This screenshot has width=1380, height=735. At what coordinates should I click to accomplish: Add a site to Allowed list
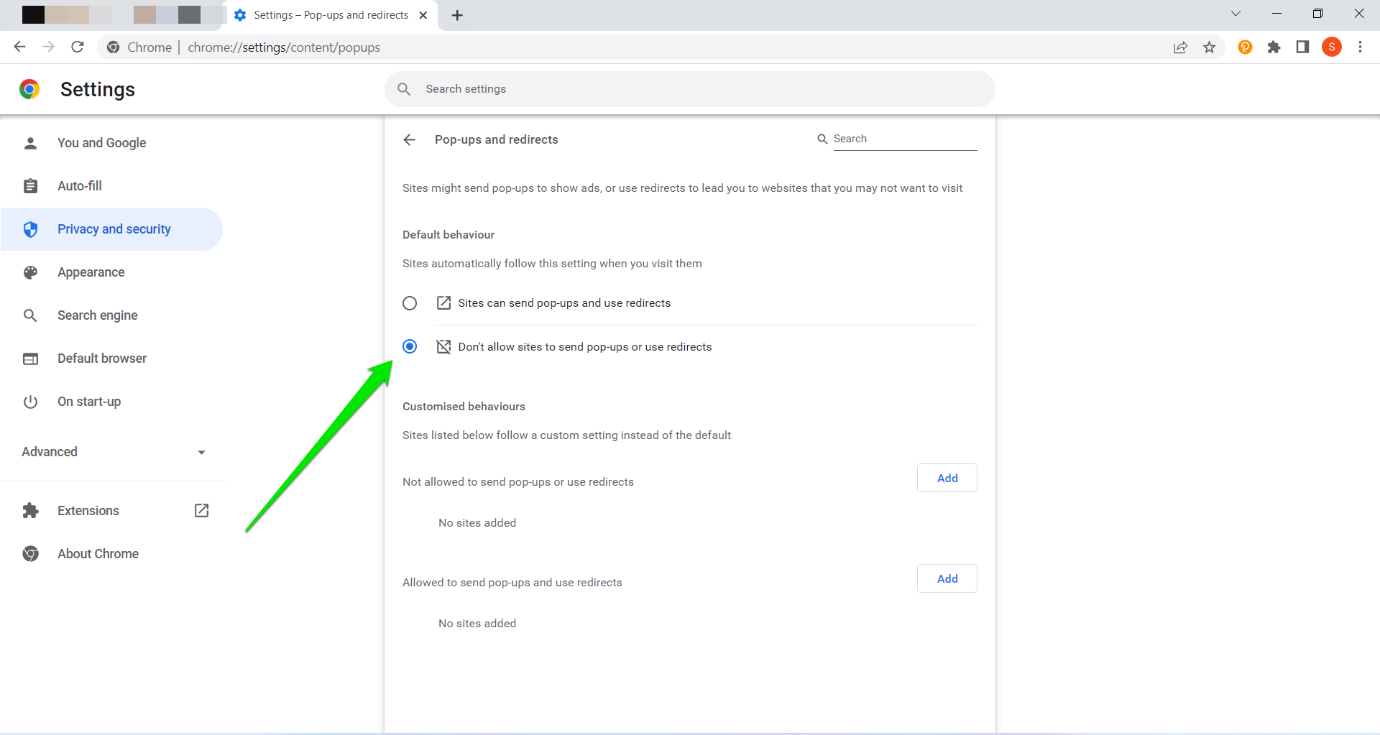pos(947,579)
